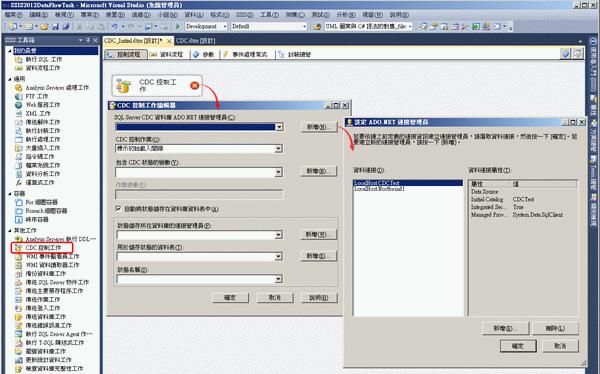Select the WMI 事件監看員工作 icon
This screenshot has width=600, height=374.
pyautogui.click(x=18, y=256)
